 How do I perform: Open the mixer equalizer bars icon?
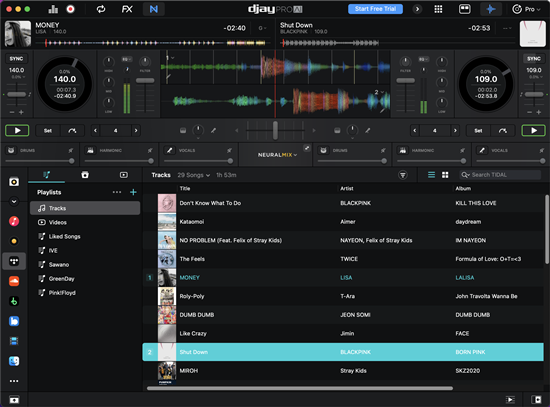(x=53, y=9)
